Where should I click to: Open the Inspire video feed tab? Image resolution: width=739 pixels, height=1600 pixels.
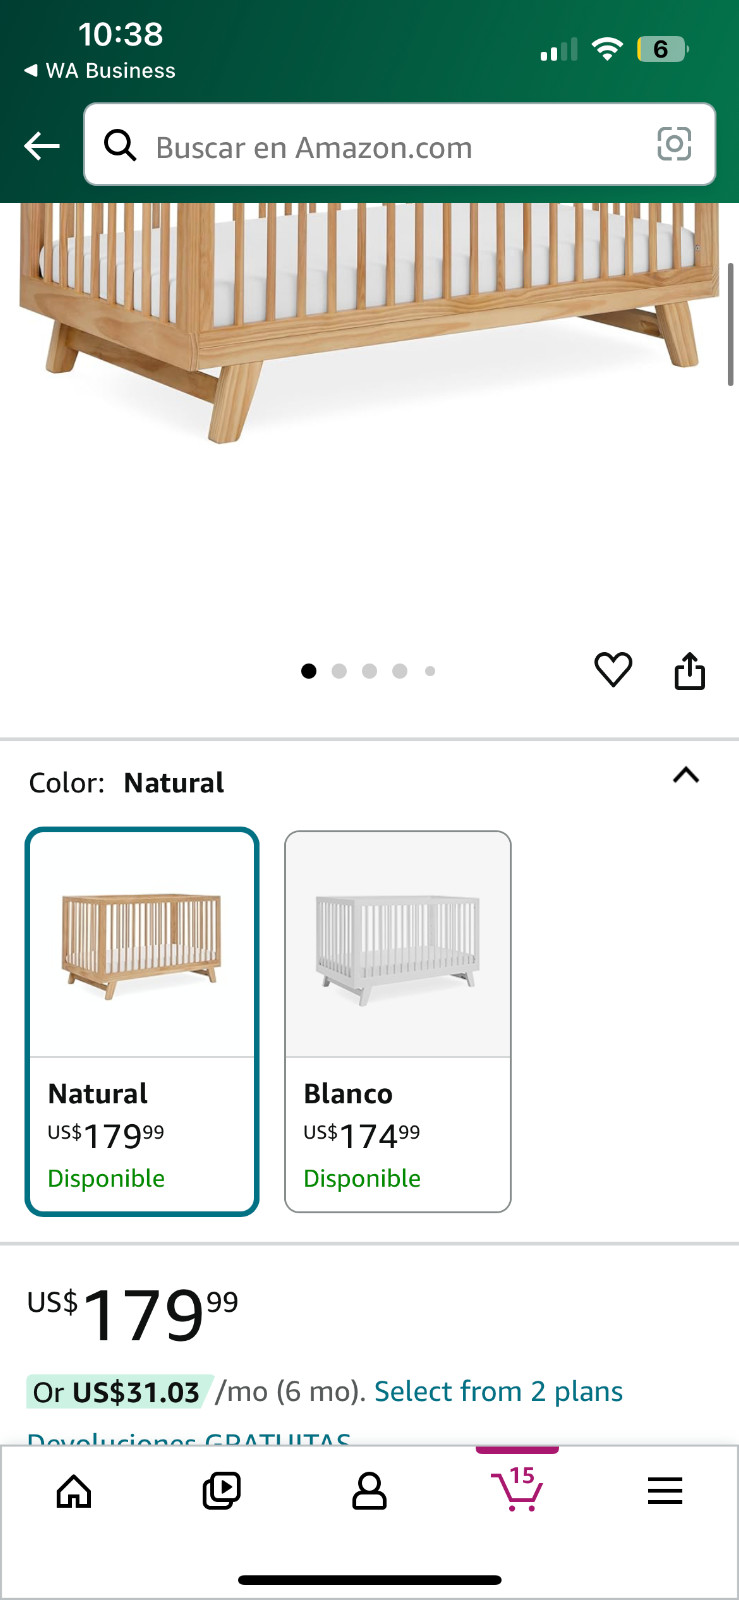(221, 1492)
